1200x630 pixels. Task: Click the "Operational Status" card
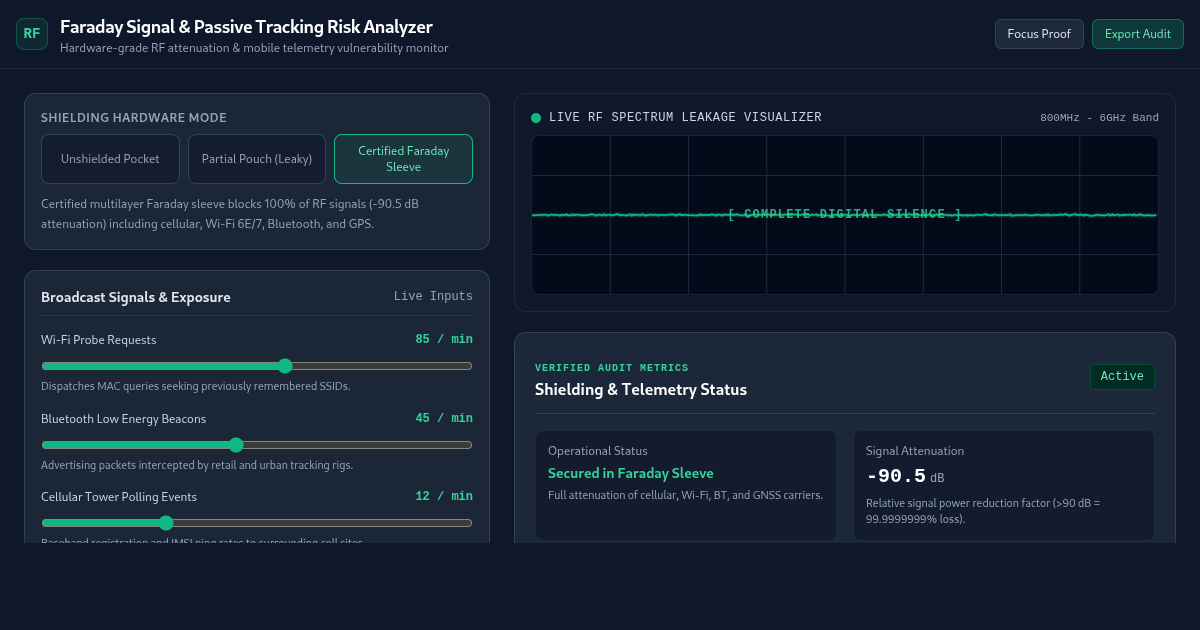coord(686,486)
